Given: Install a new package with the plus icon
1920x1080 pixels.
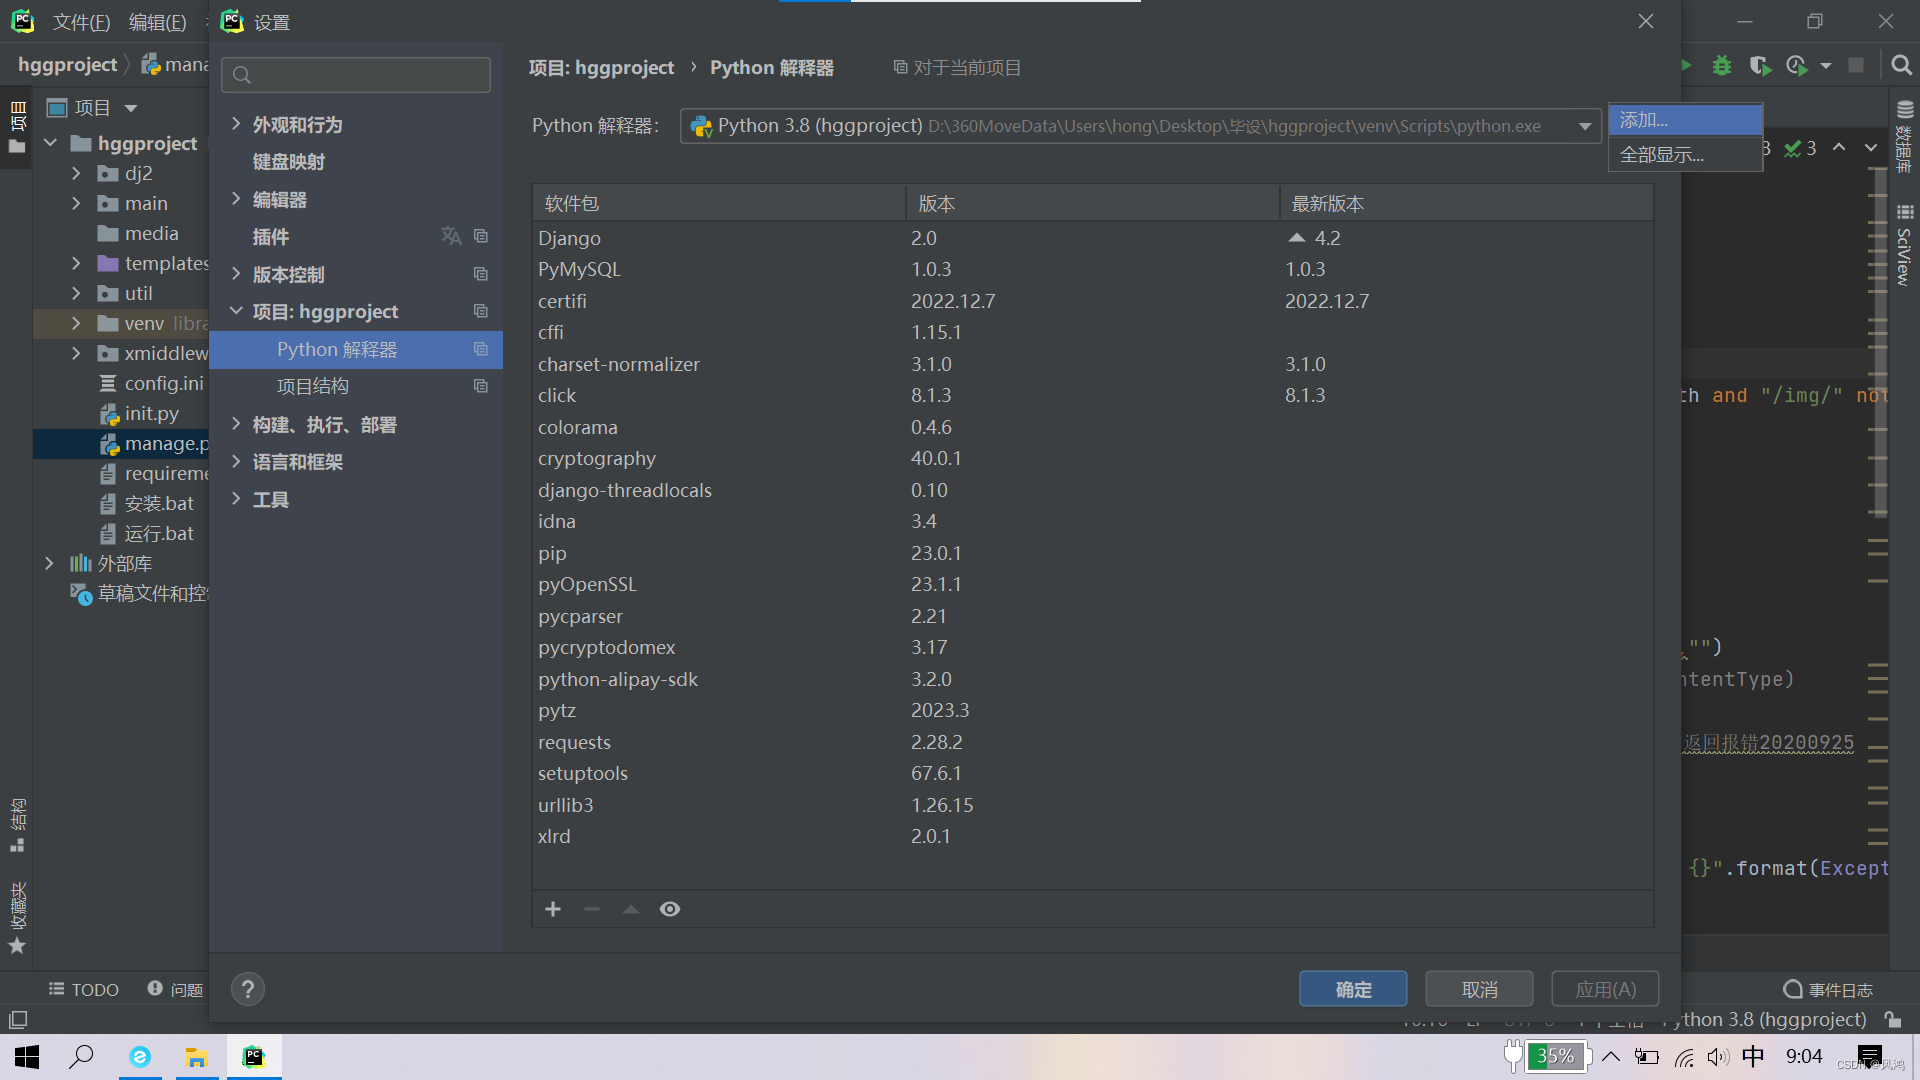Looking at the screenshot, I should [553, 909].
